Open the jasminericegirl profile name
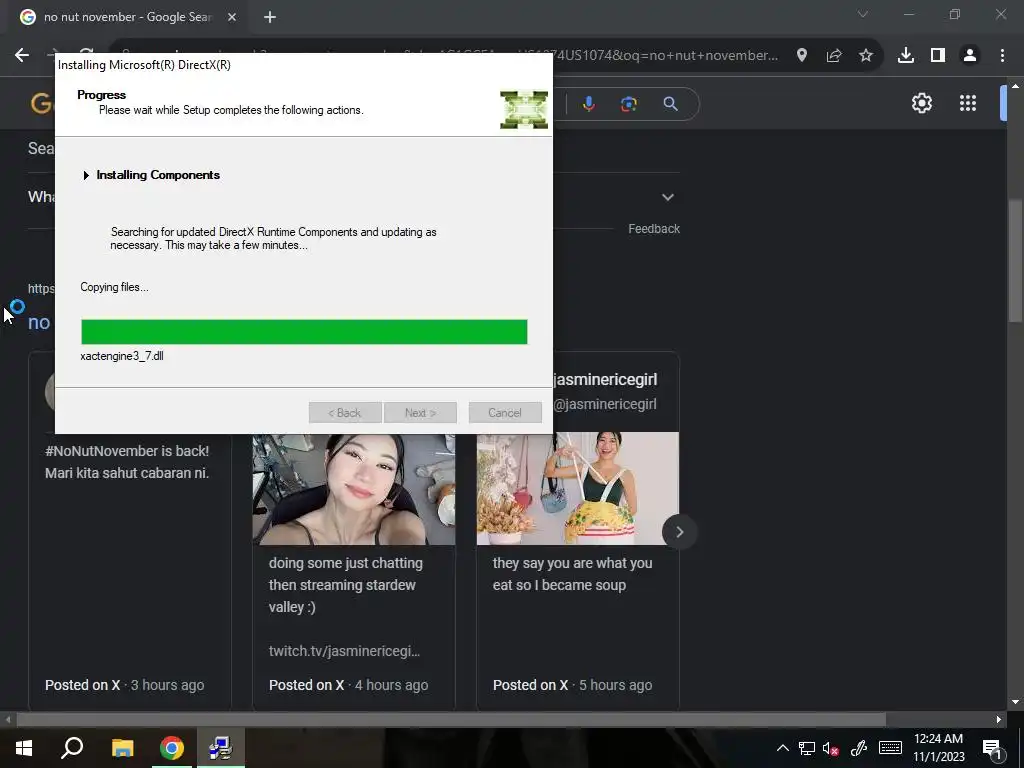Screen dimensions: 1024x768 pos(605,379)
